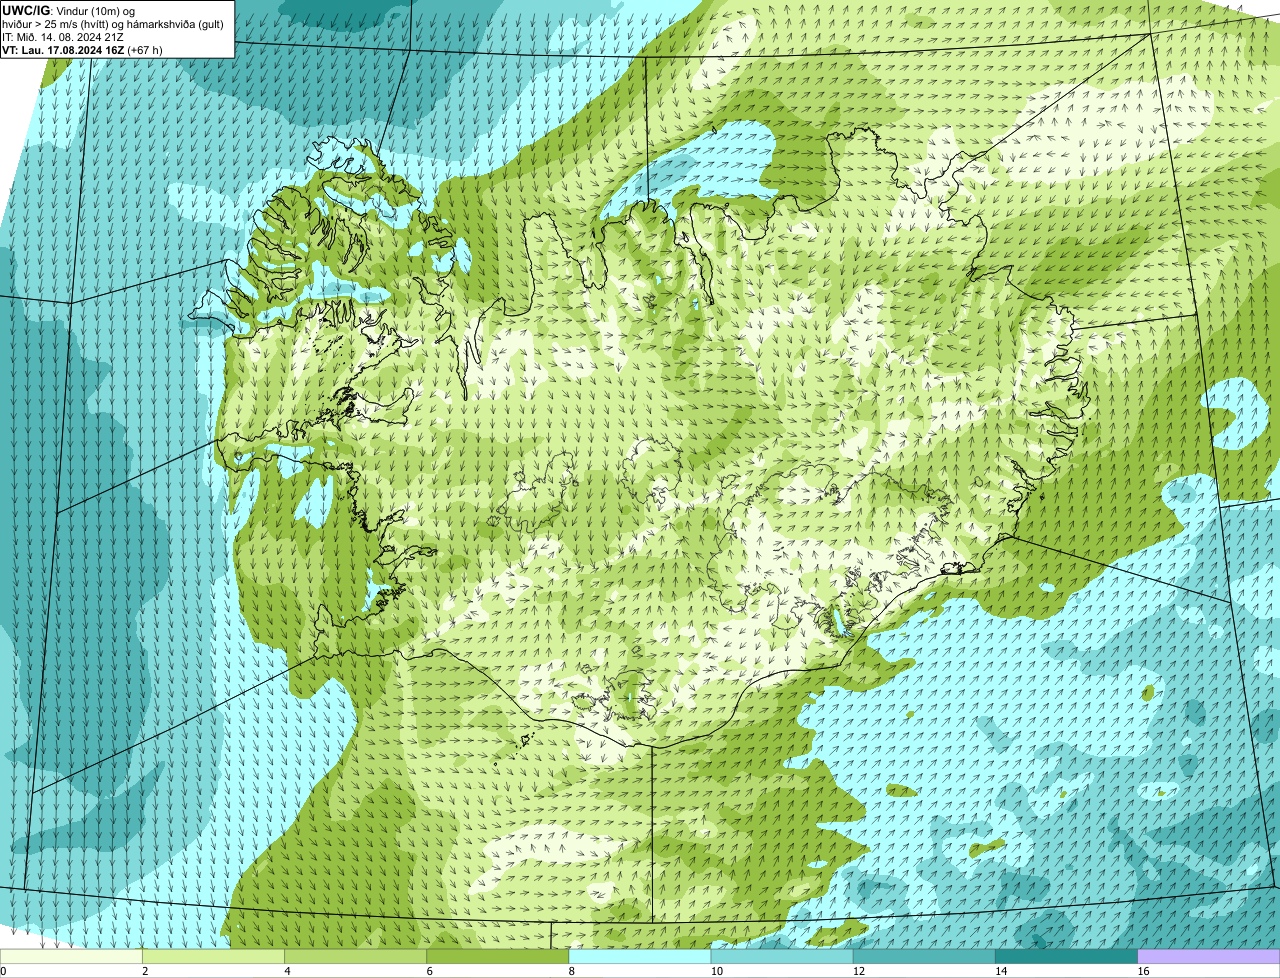Image resolution: width=1280 pixels, height=978 pixels.
Task: Click the legend scale label '14'
Action: 1001,971
